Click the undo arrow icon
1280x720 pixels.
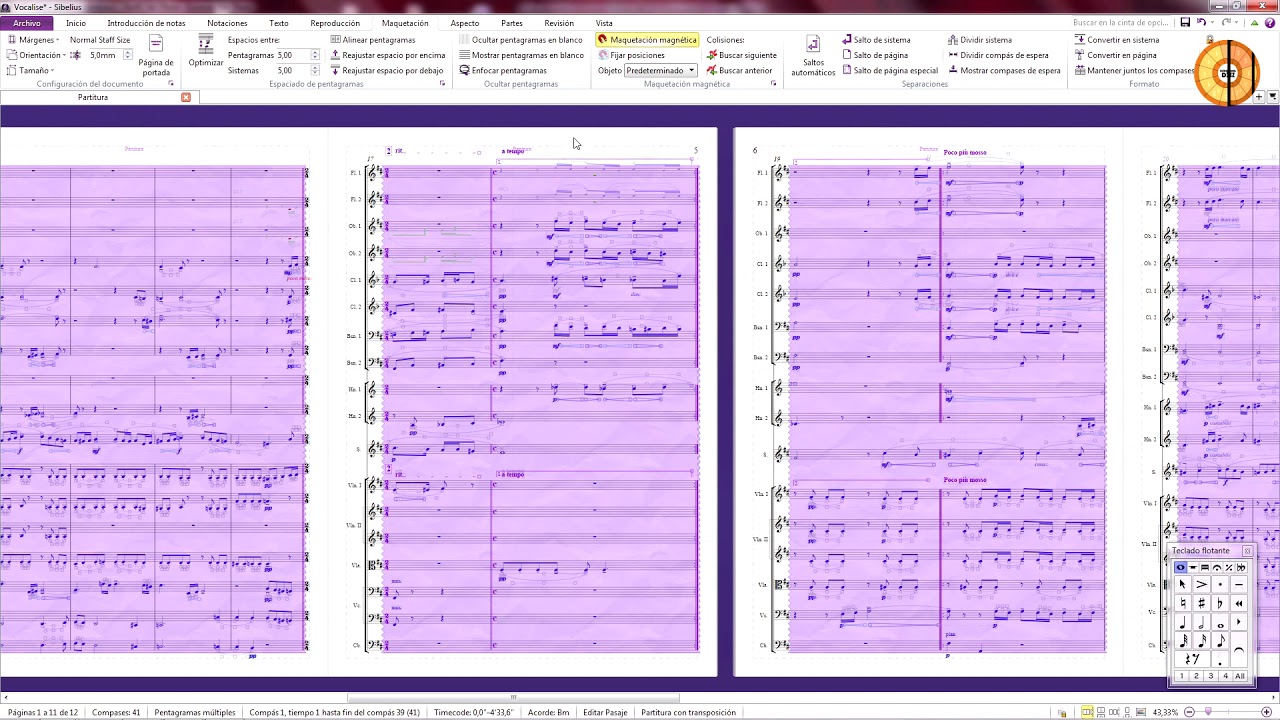(x=1201, y=22)
